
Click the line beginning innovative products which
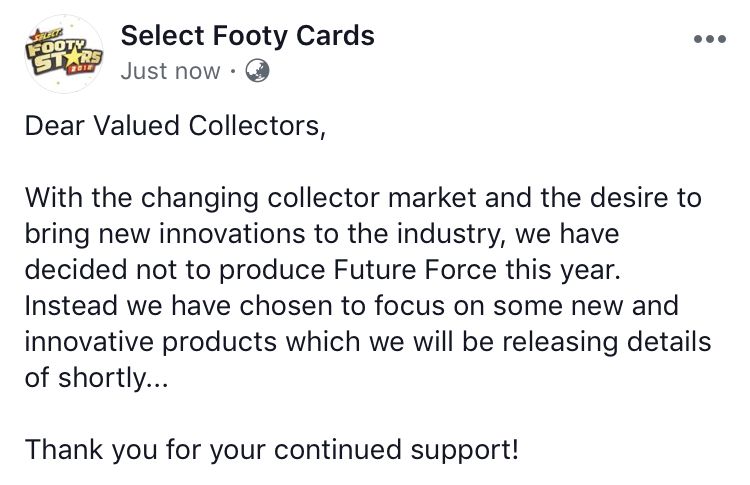[x=368, y=342]
